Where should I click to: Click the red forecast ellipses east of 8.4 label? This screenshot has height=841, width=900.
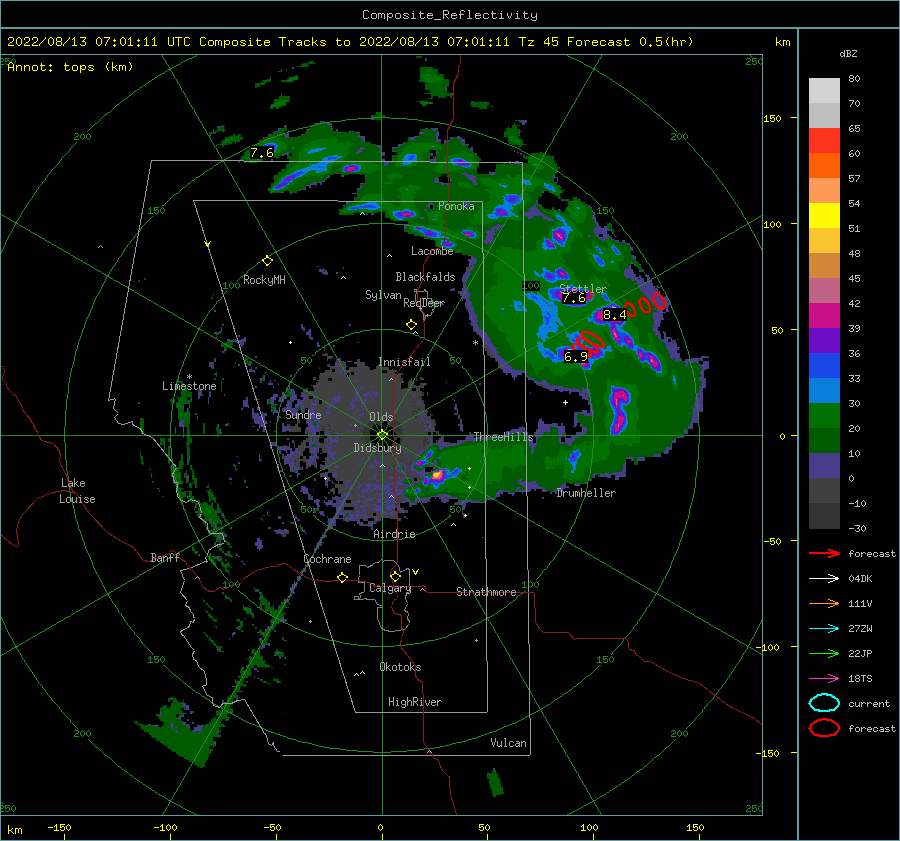tap(646, 304)
